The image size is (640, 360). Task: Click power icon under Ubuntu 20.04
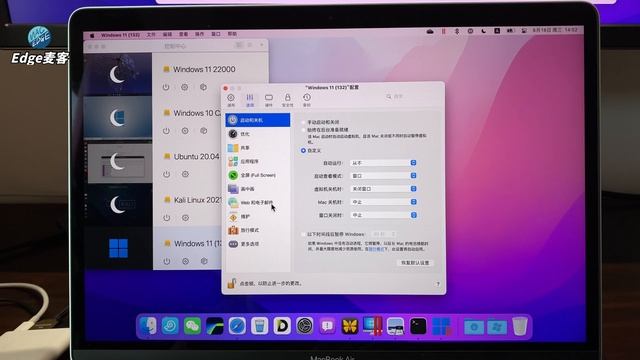tap(167, 174)
